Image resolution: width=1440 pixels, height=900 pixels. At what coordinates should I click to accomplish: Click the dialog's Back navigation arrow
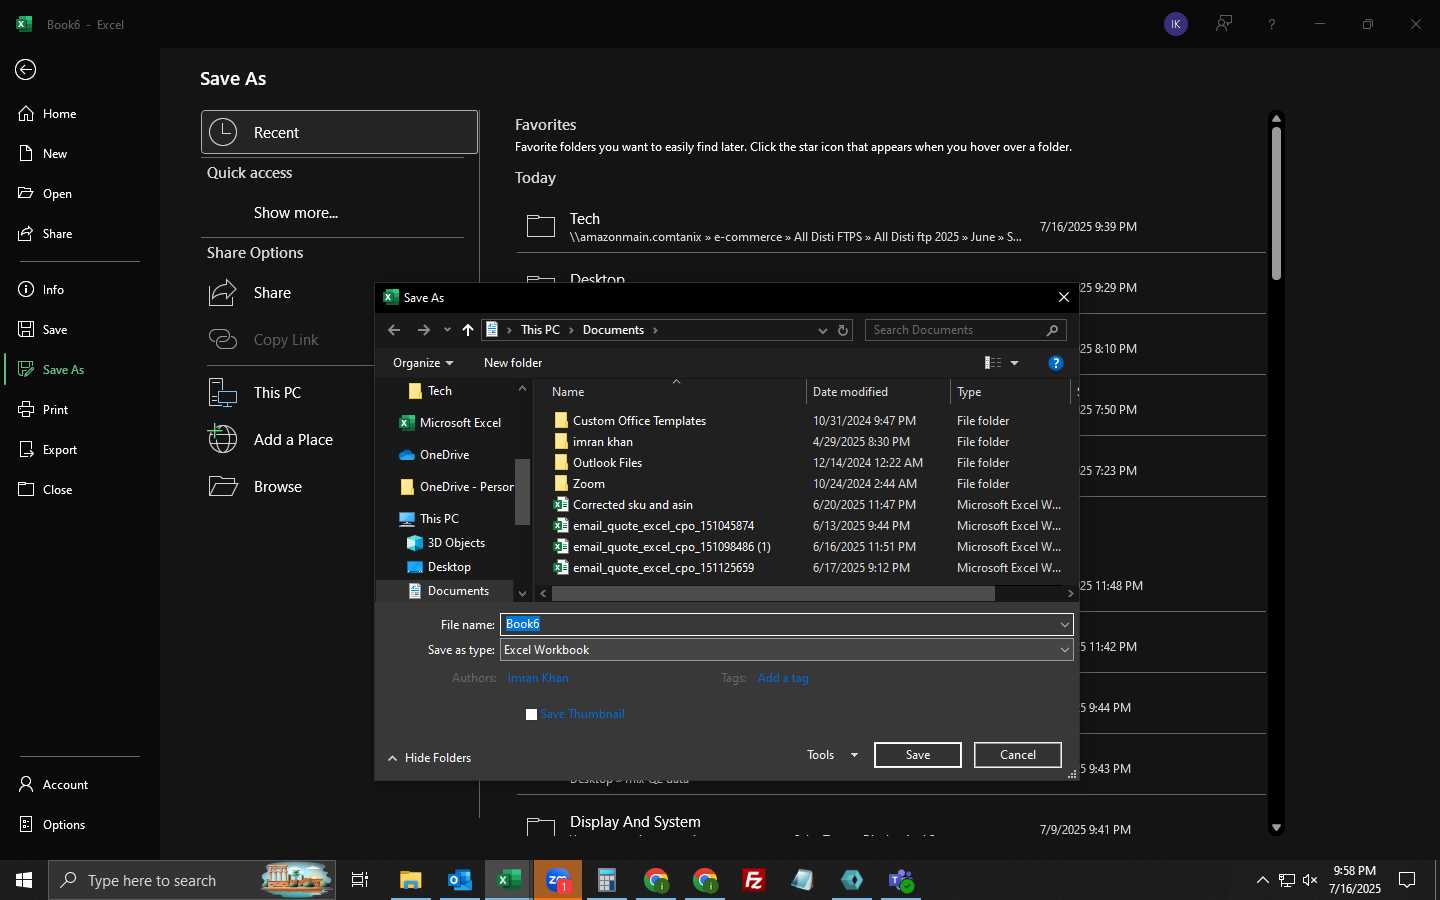394,330
